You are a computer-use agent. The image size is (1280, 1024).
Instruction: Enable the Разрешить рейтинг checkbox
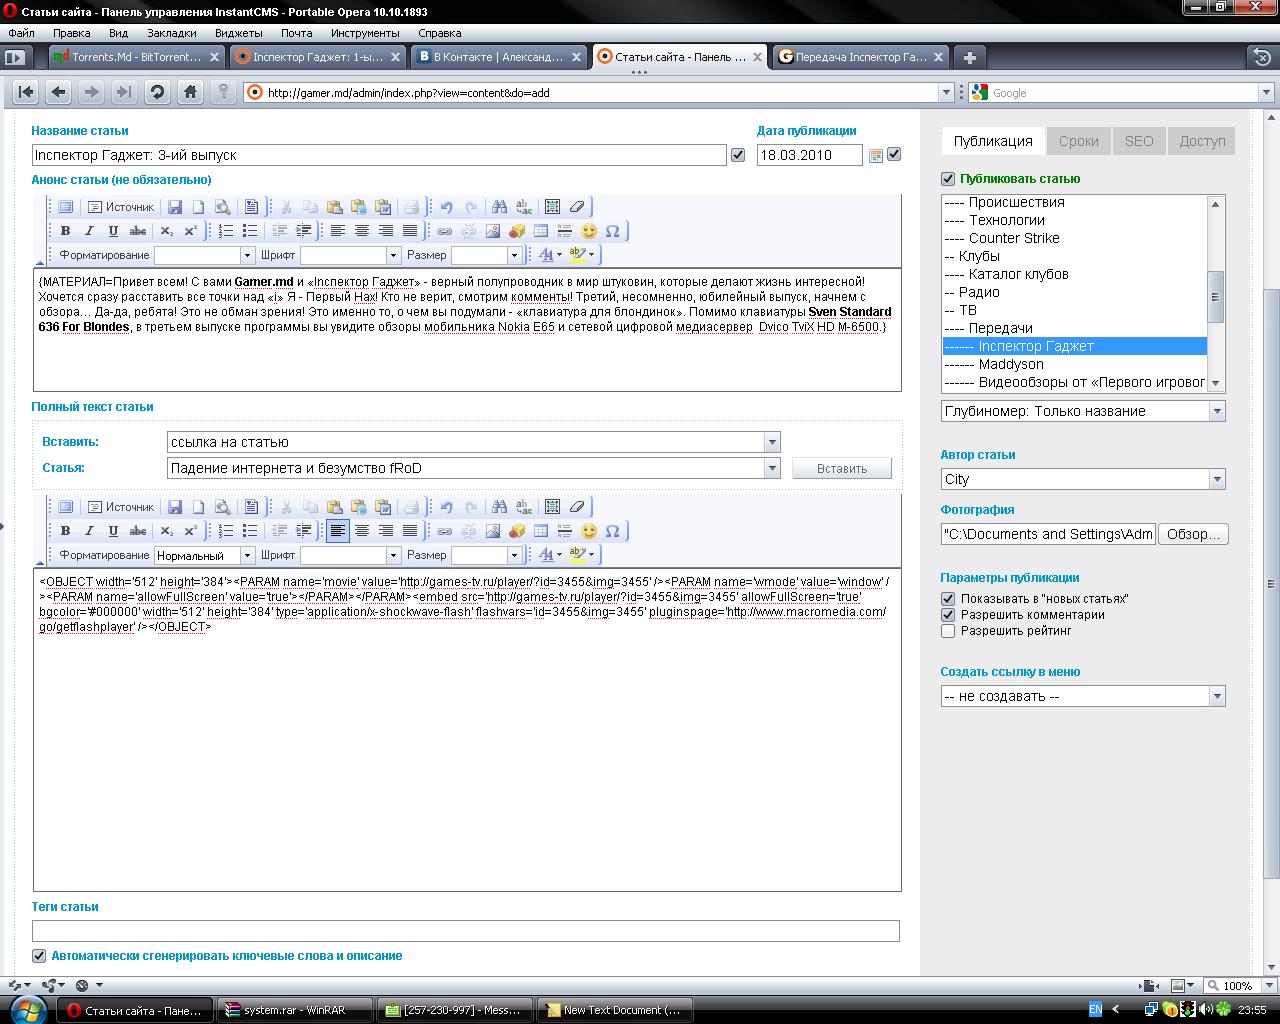coord(948,631)
